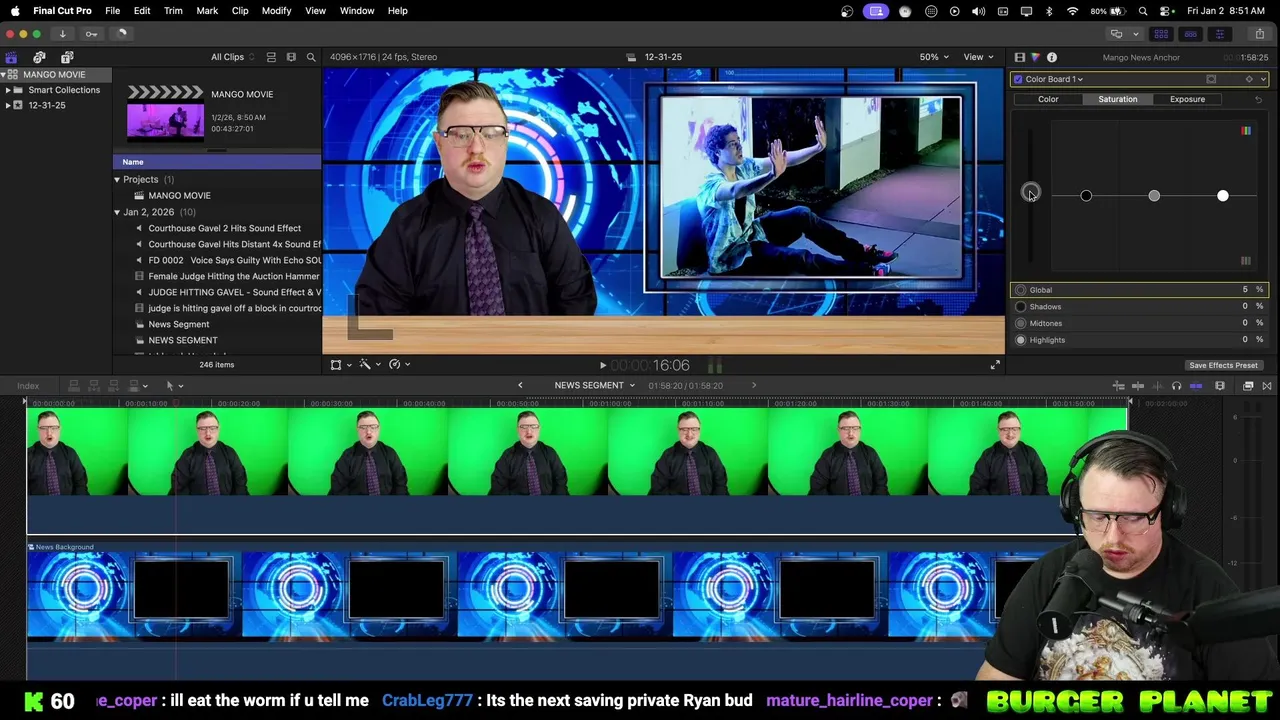
Task: Toggle timeline snapping
Action: point(1196,386)
